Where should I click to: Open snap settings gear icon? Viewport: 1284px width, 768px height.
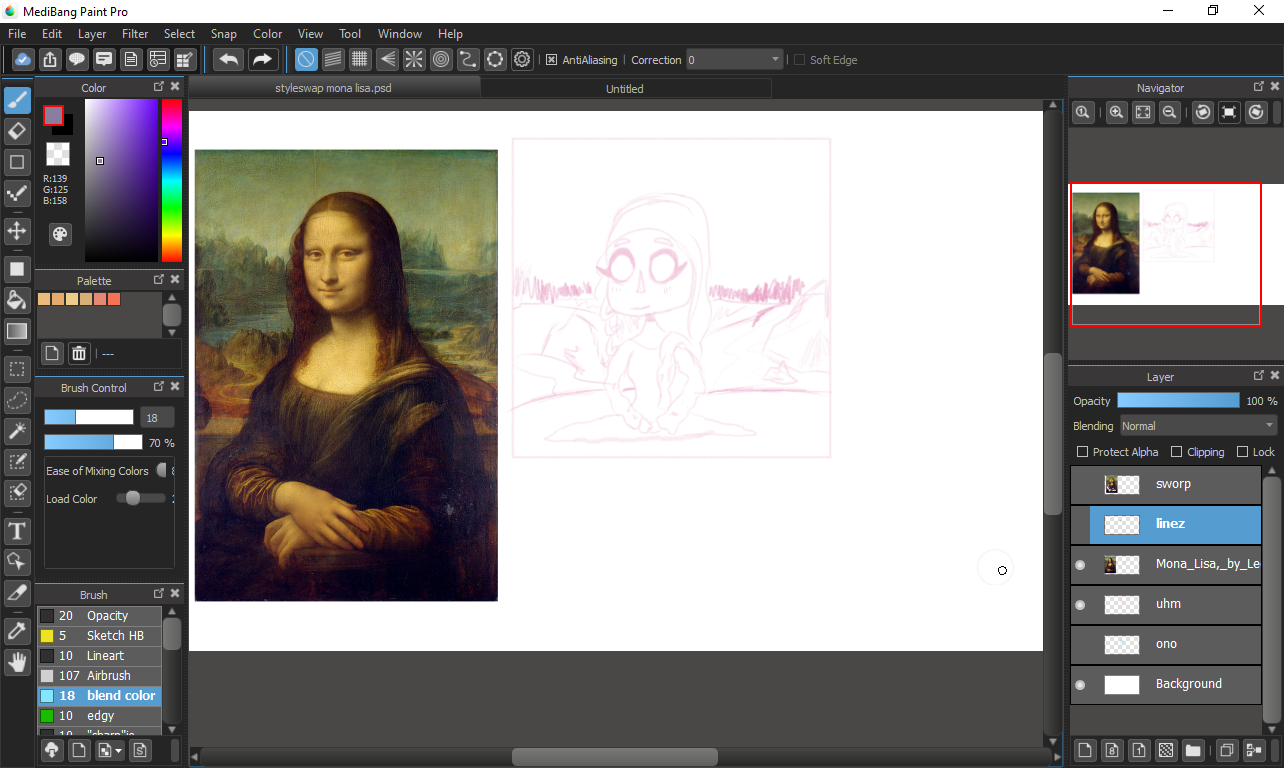click(x=522, y=59)
